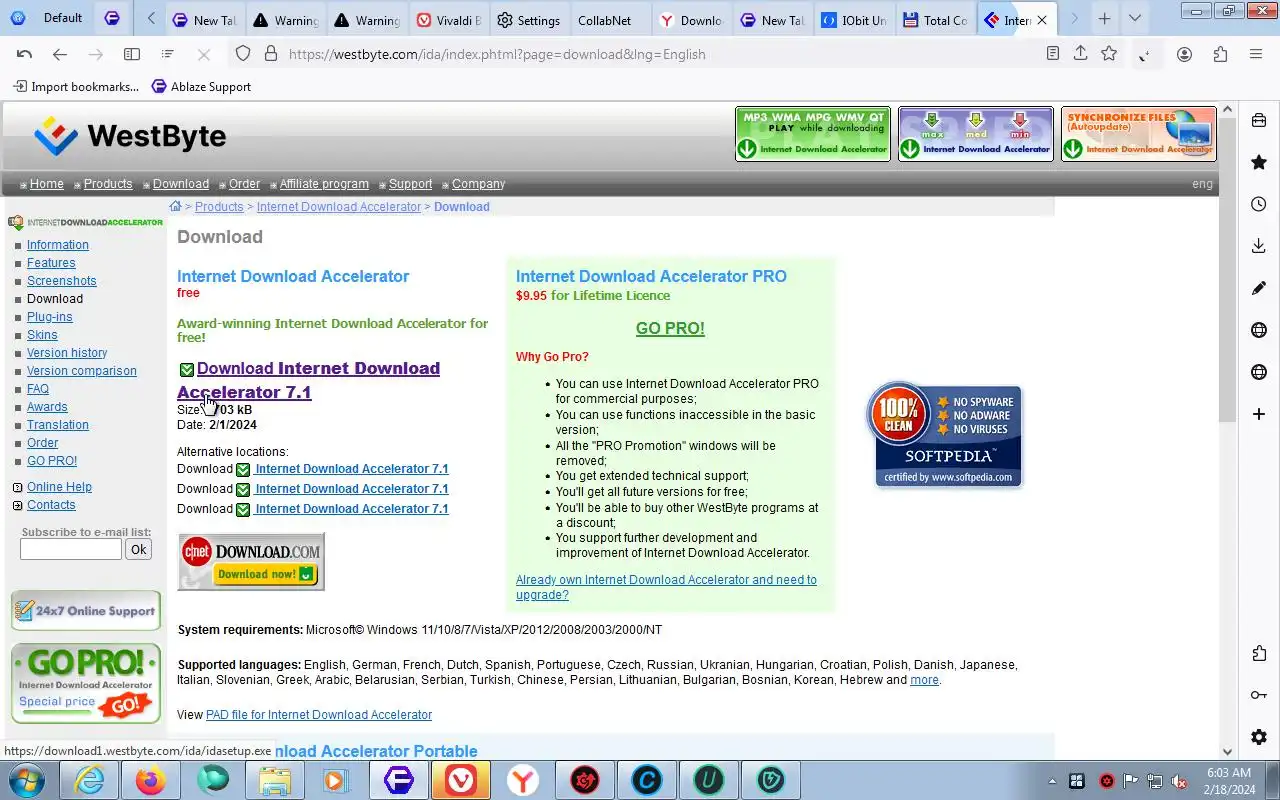1280x800 pixels.
Task: Launch Yandex Browser from taskbar
Action: [x=523, y=780]
